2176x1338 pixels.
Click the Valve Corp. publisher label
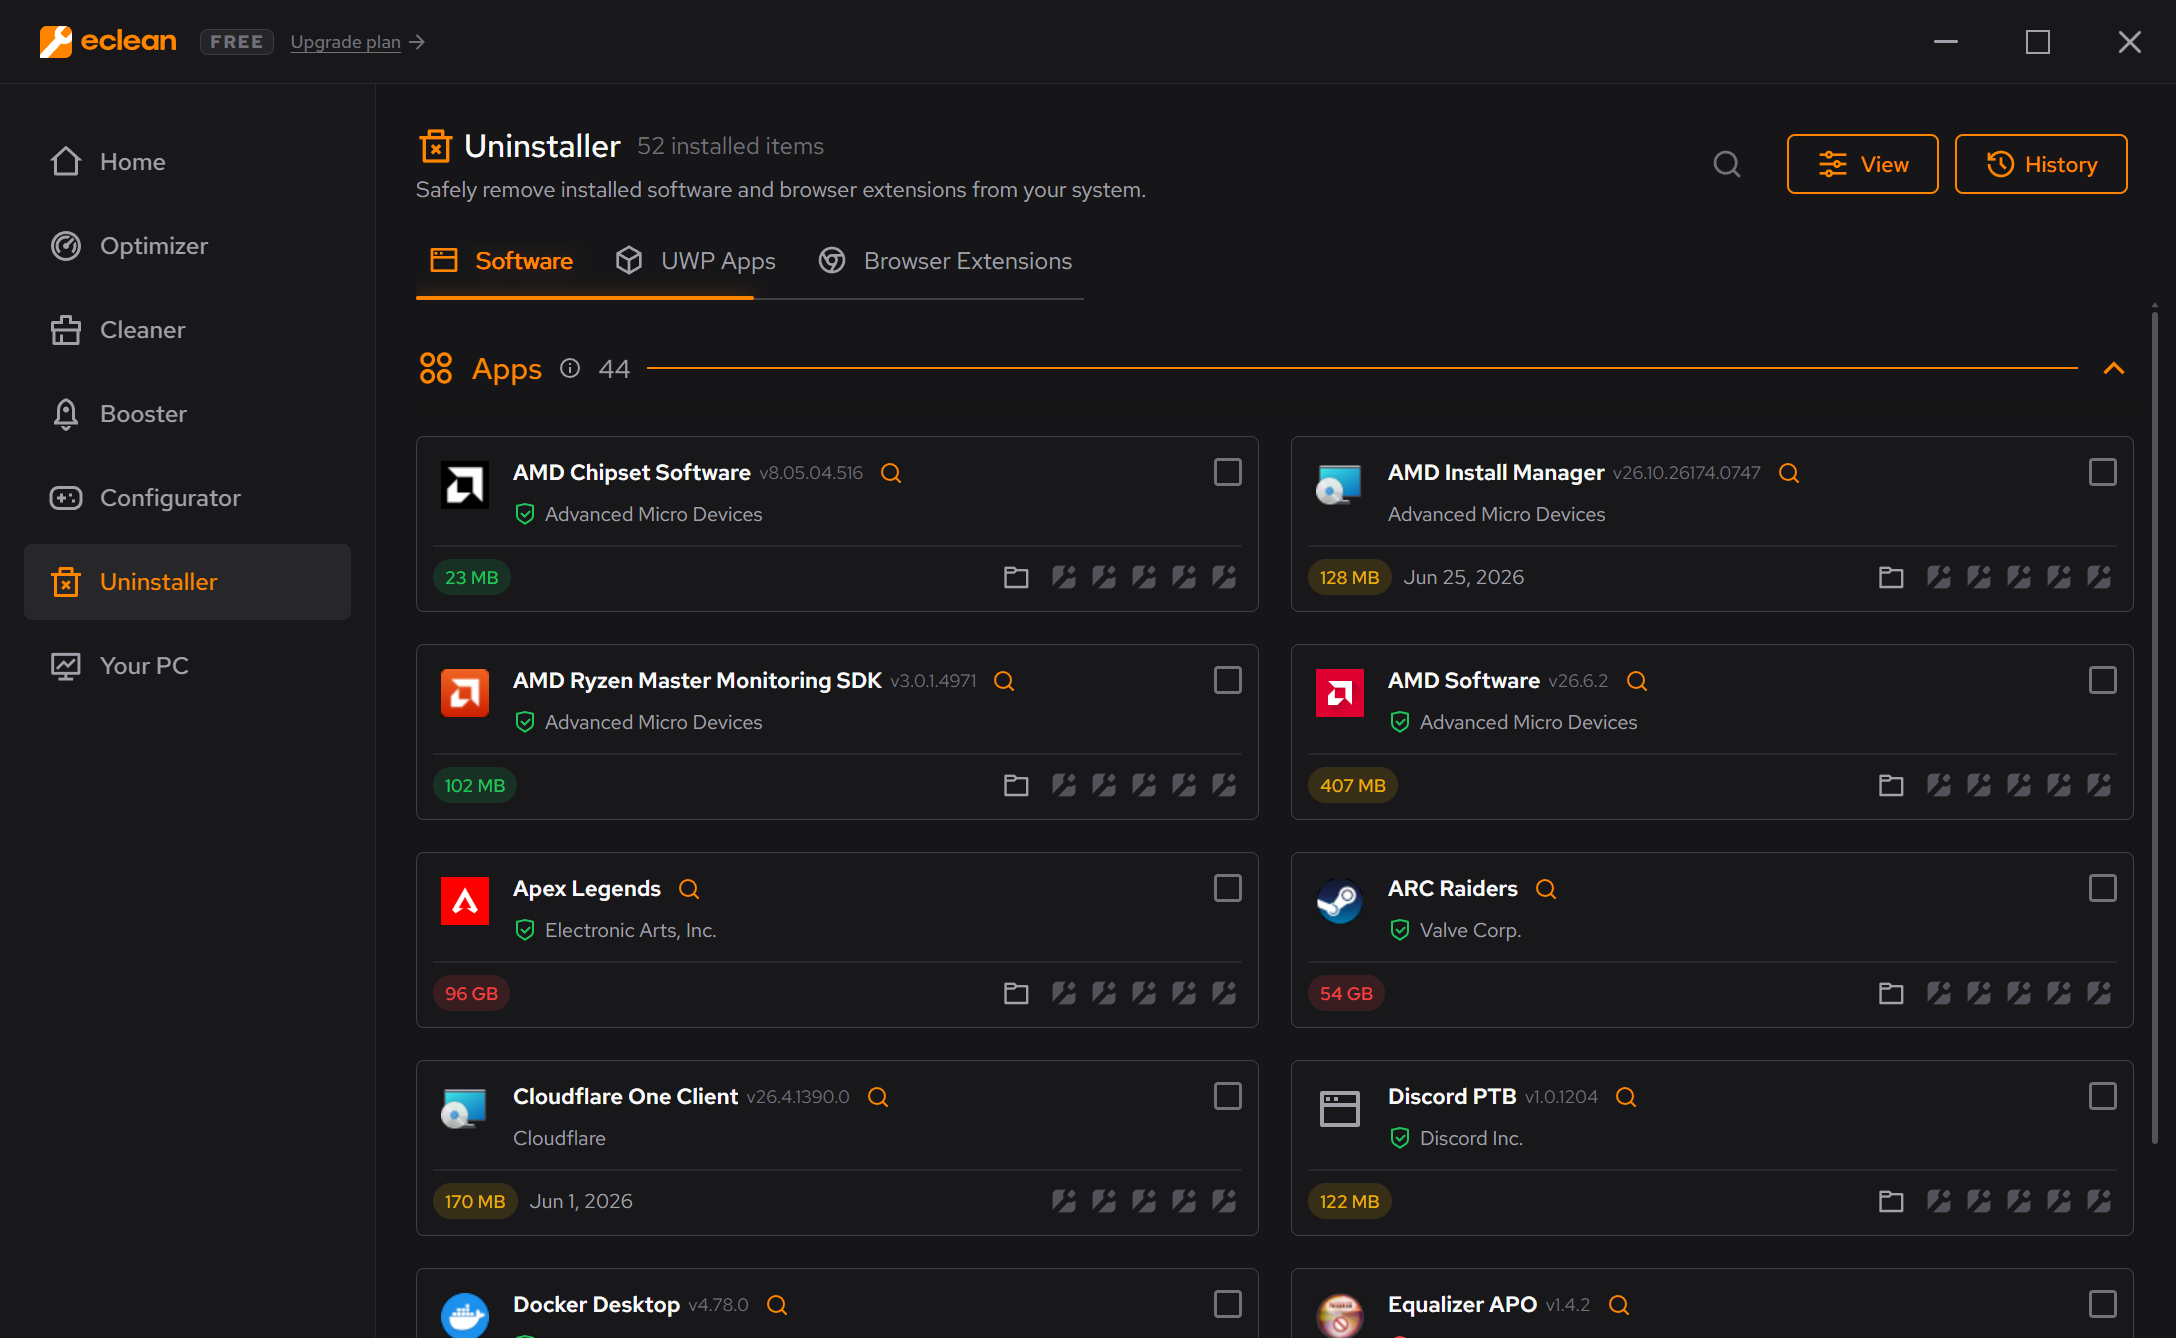coord(1471,930)
